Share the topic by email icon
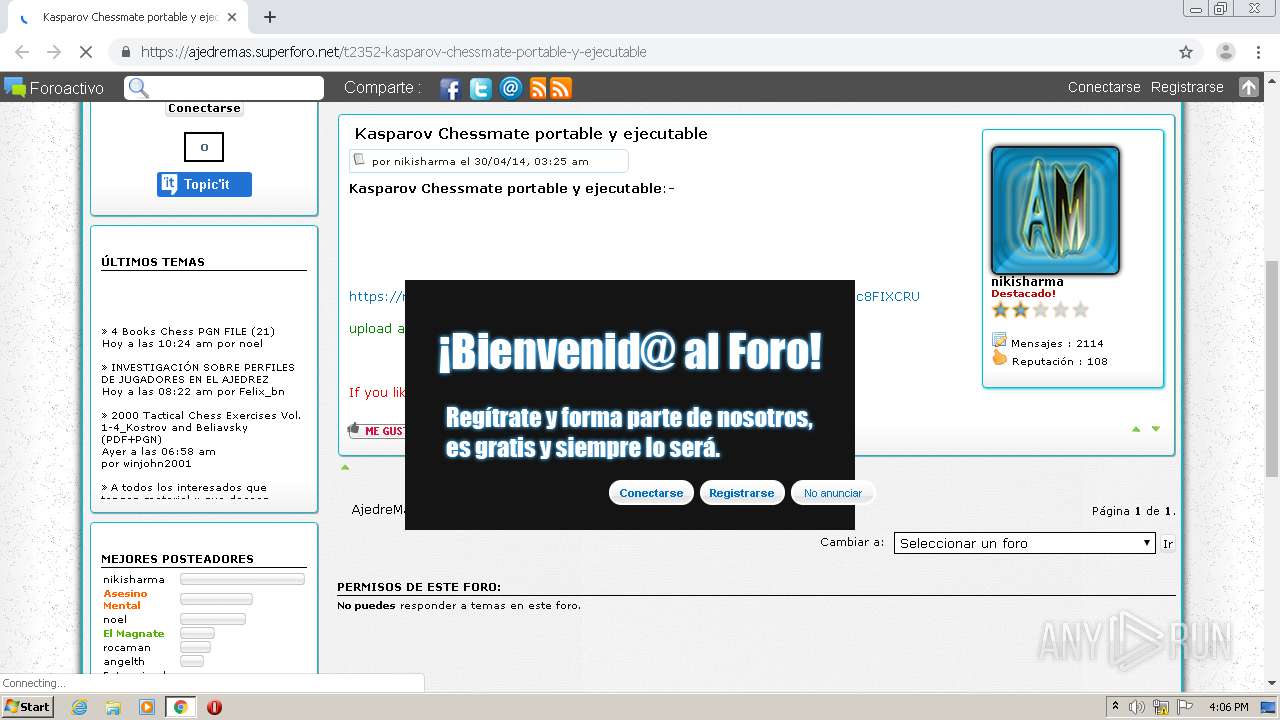 tap(511, 88)
